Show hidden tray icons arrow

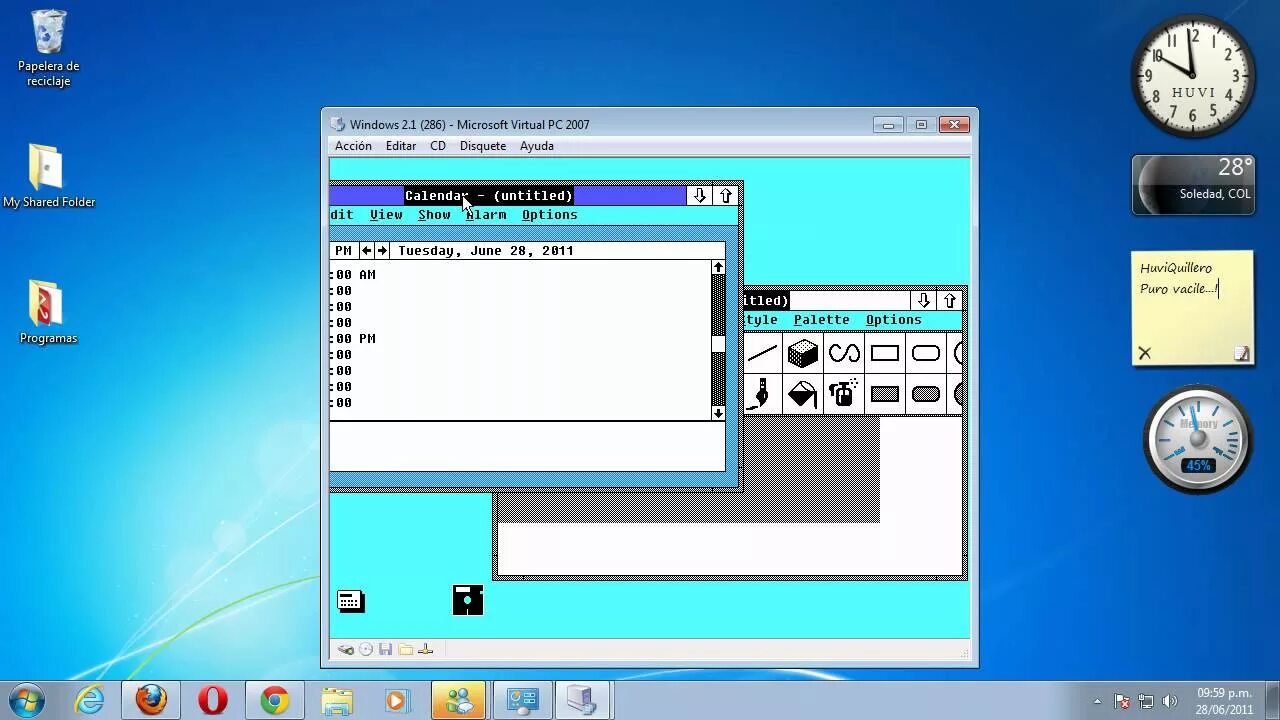click(1097, 701)
